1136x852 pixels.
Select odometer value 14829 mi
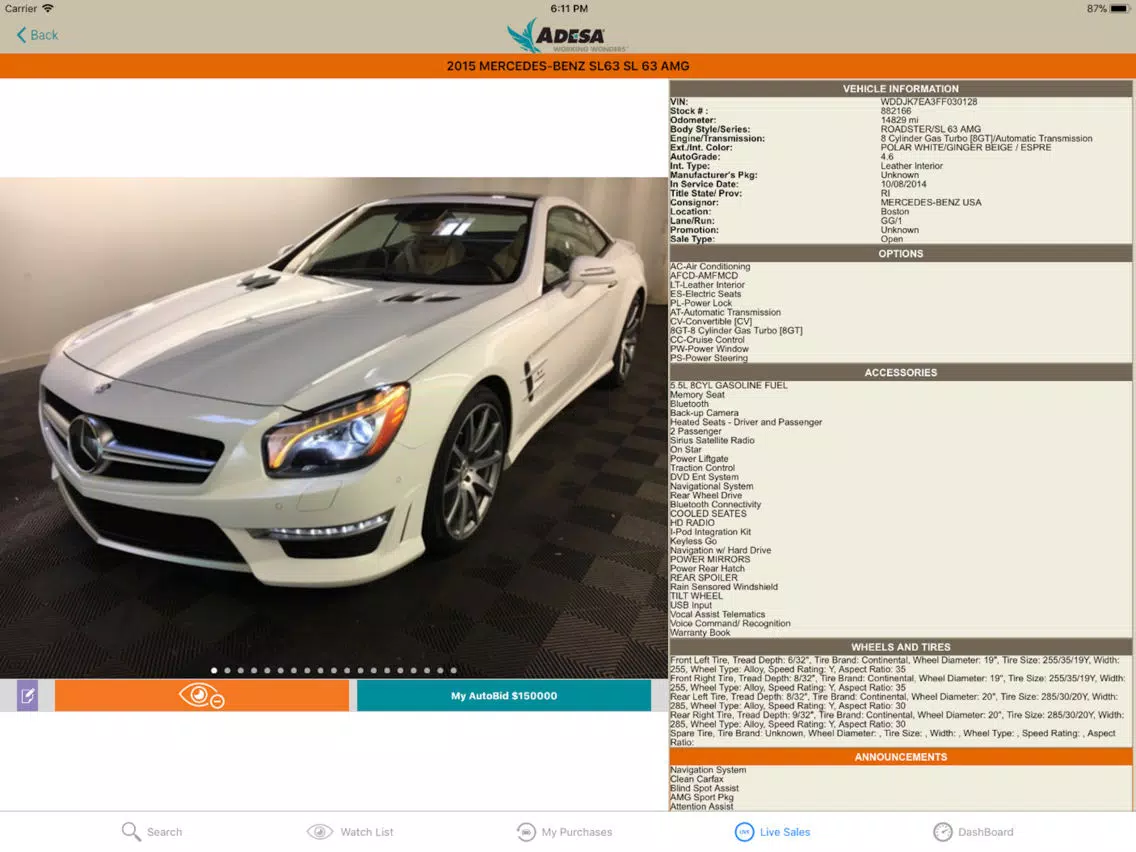[x=899, y=120]
